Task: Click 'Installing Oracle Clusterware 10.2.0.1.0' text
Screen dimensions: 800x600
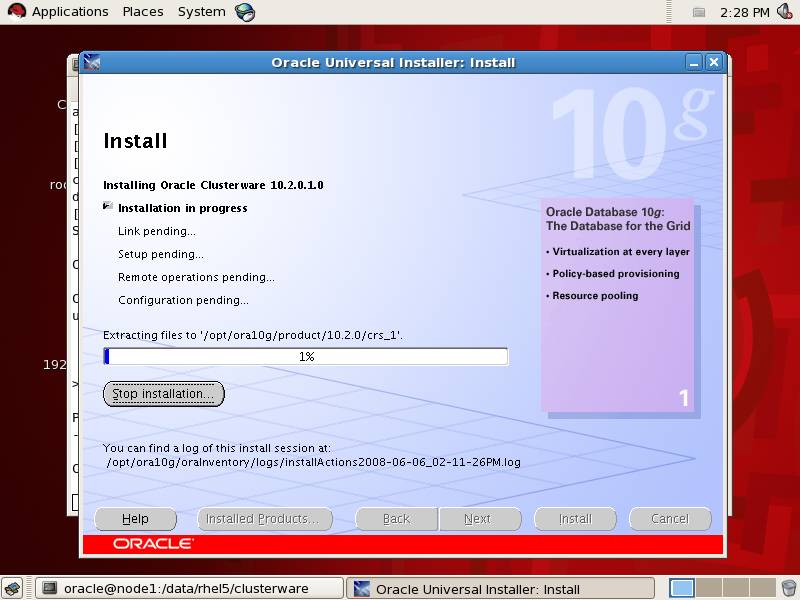Action: pyautogui.click(x=213, y=185)
